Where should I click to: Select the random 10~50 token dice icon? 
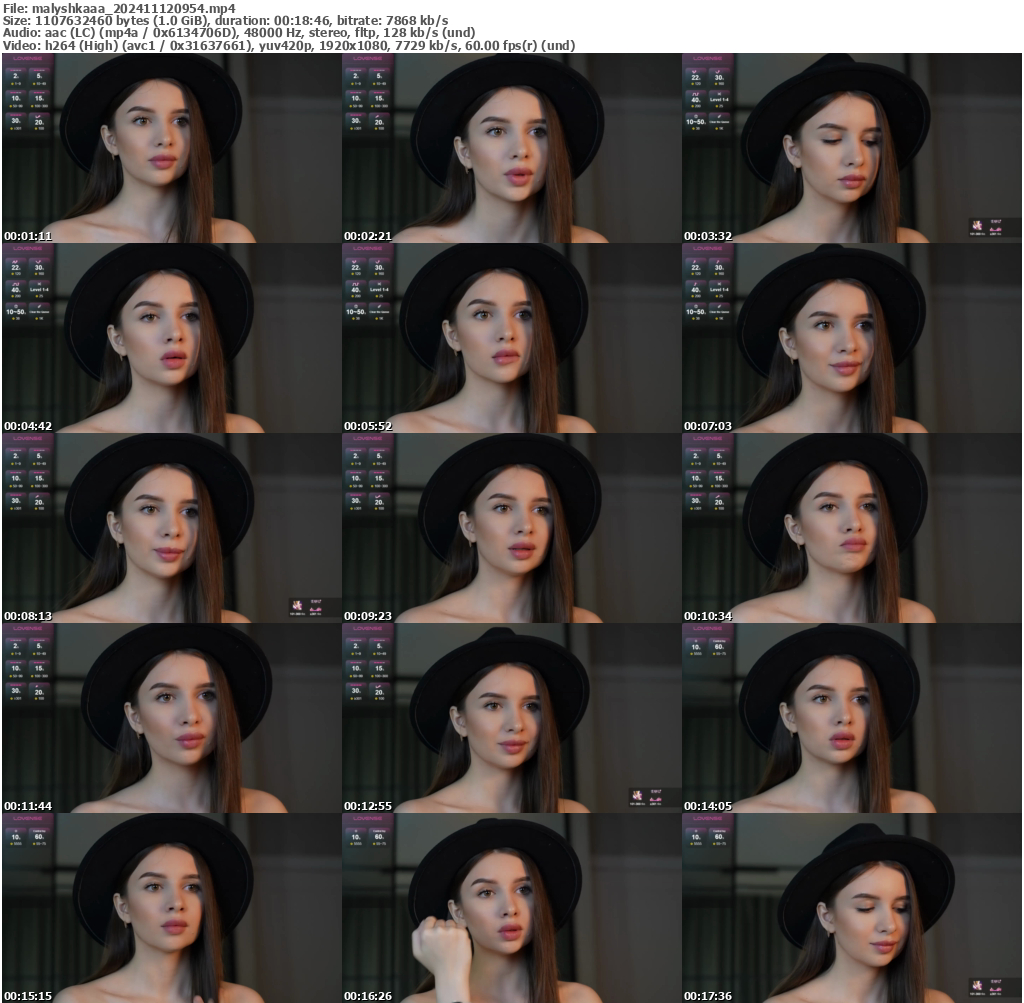[x=696, y=117]
